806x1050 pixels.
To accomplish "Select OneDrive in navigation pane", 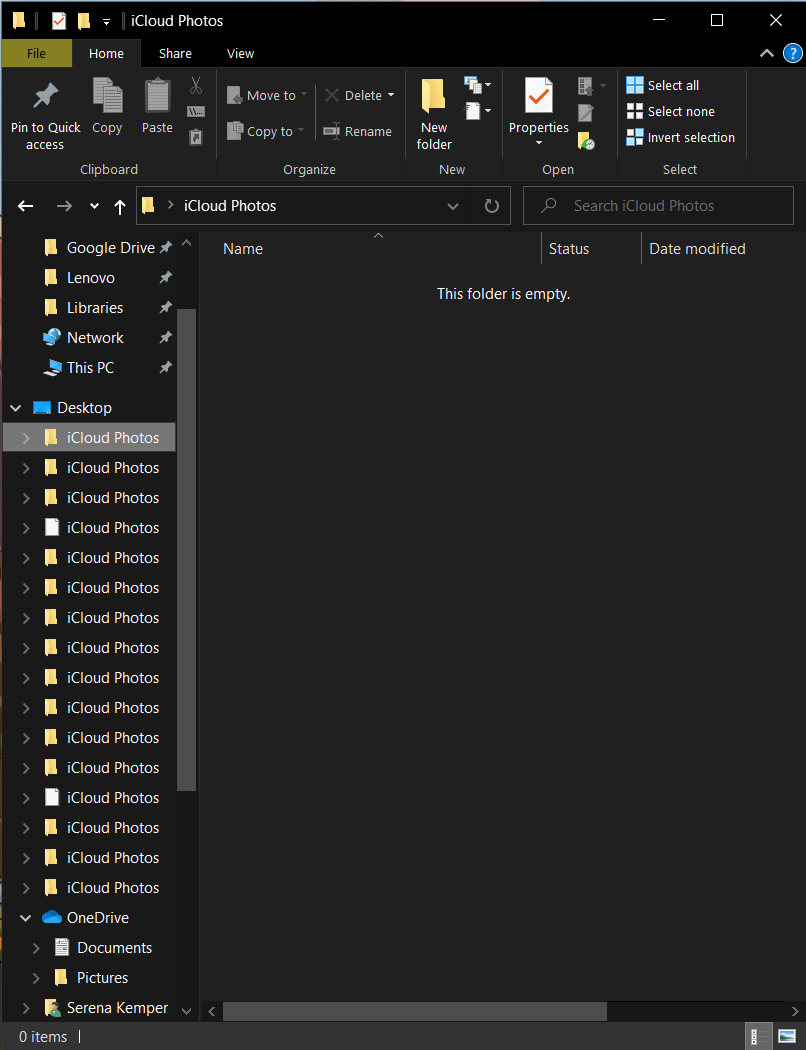I will (98, 918).
